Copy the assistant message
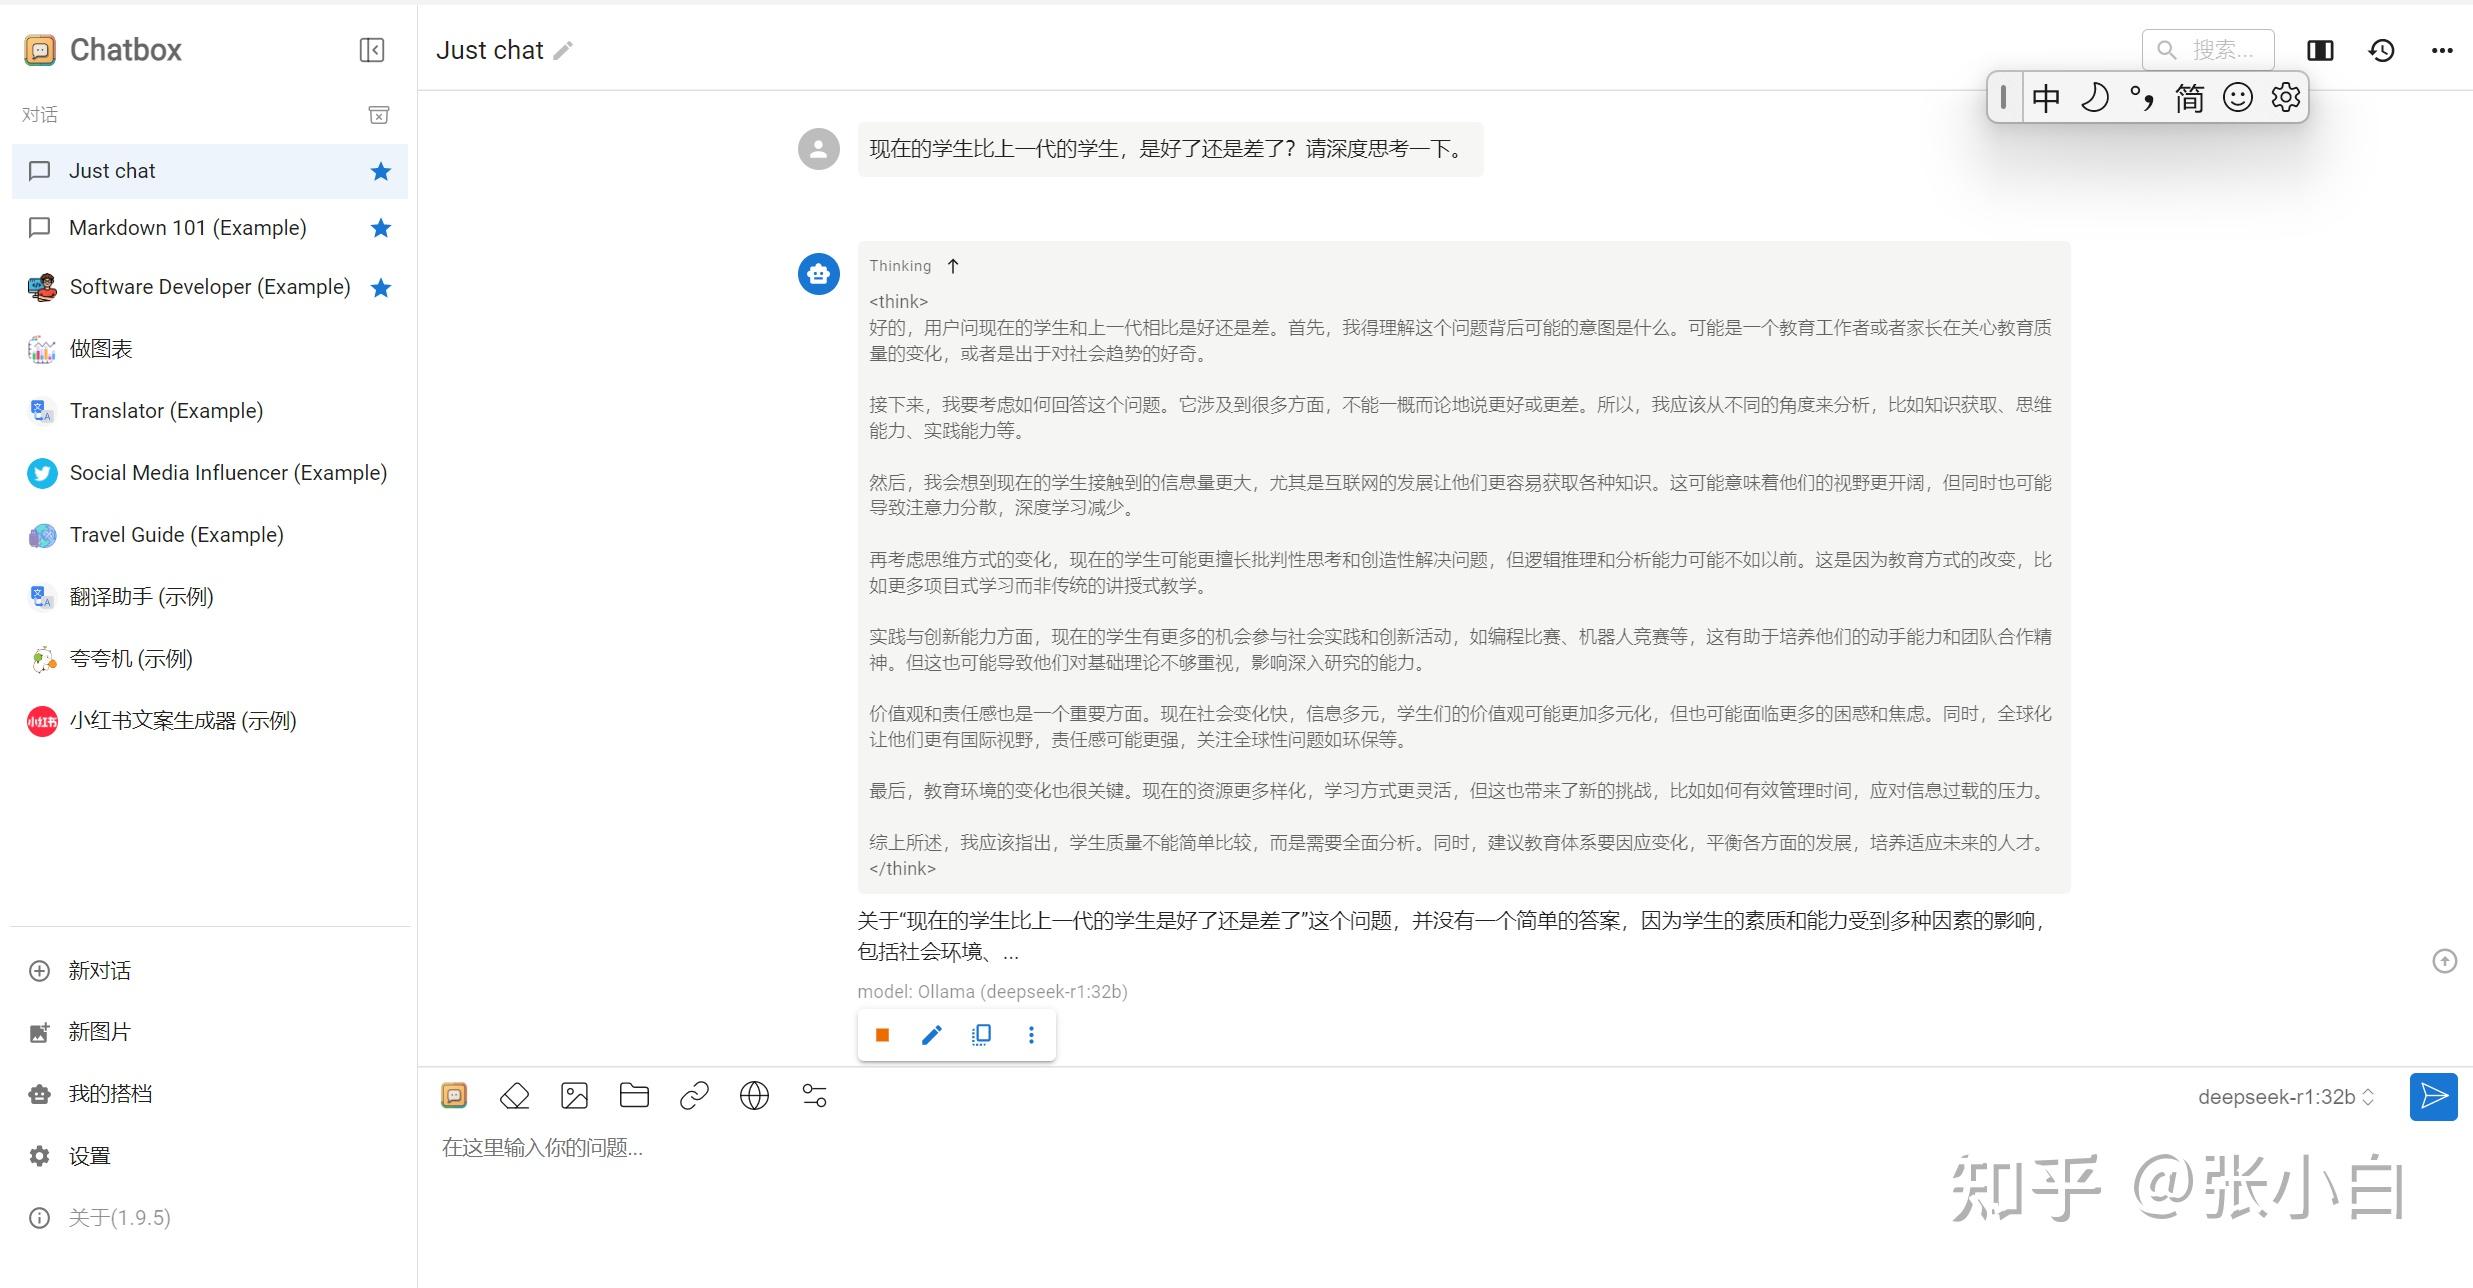This screenshot has height=1288, width=2473. pyautogui.click(x=981, y=1035)
